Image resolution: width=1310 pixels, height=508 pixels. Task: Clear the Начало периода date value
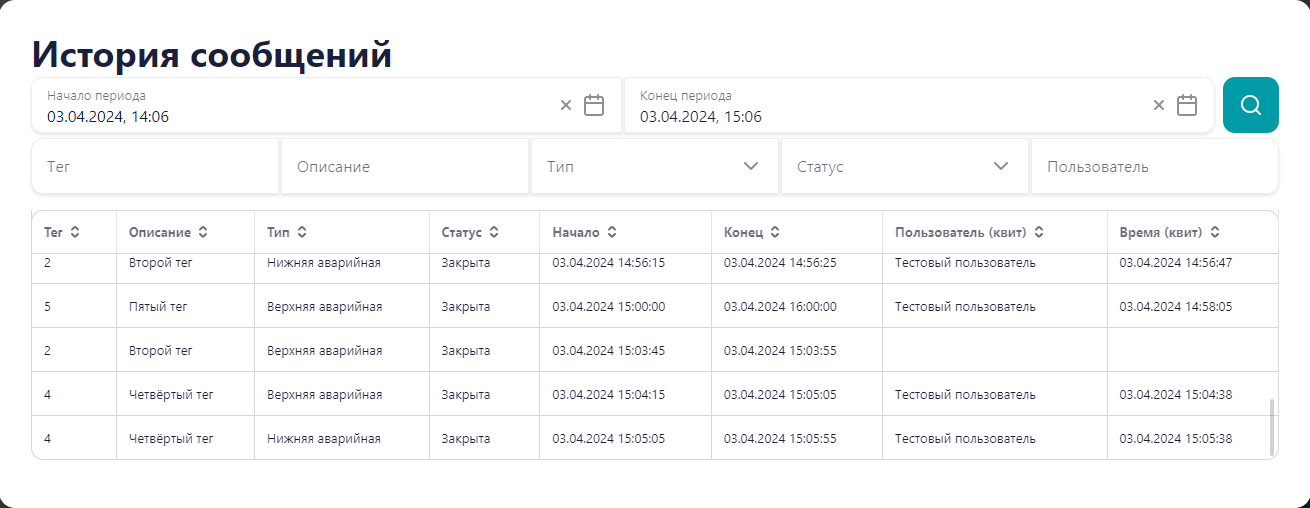coord(566,105)
